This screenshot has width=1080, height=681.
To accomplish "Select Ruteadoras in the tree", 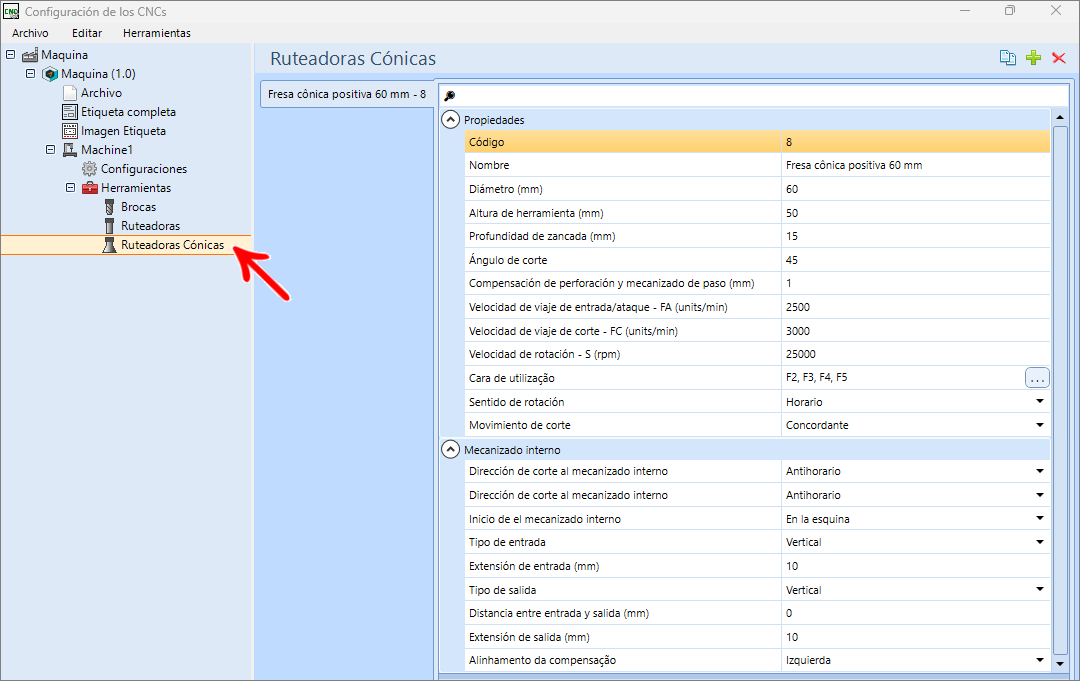I will click(x=150, y=226).
